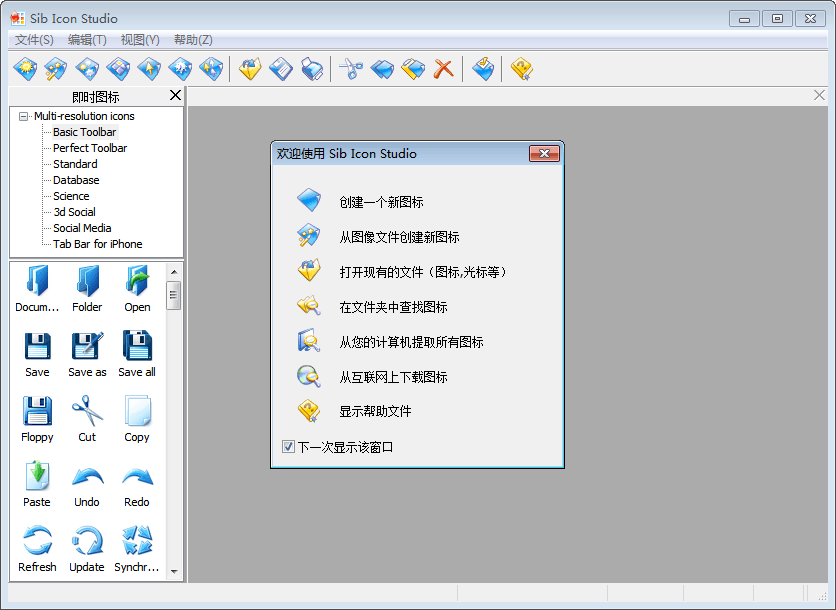
Task: Close the 即时图标 panel
Action: click(176, 95)
